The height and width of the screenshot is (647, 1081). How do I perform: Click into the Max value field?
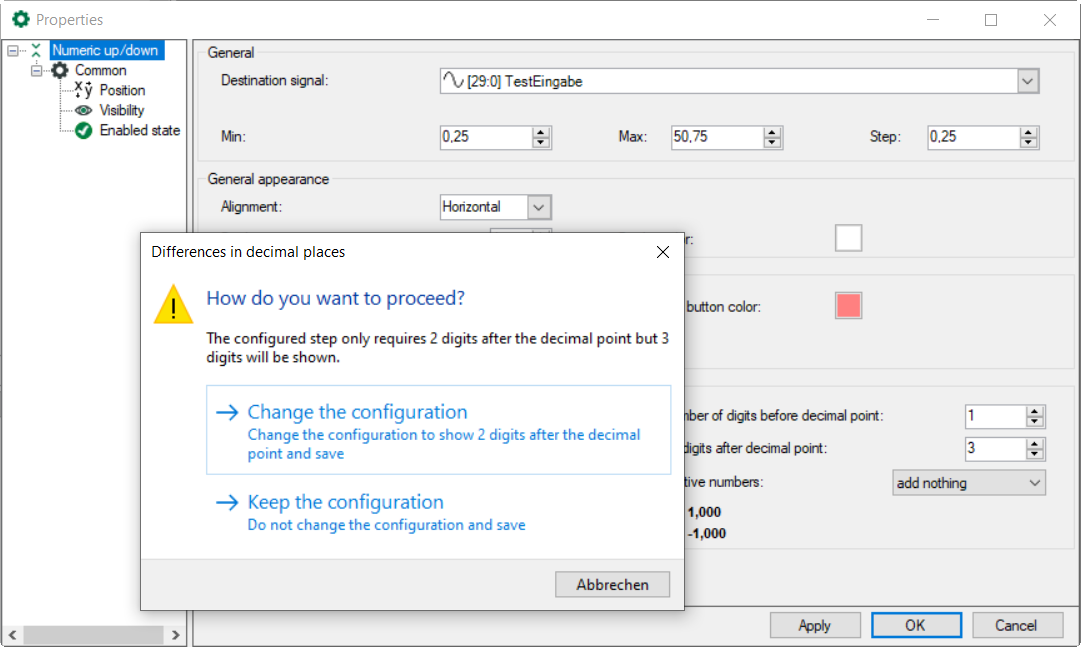tap(700, 137)
